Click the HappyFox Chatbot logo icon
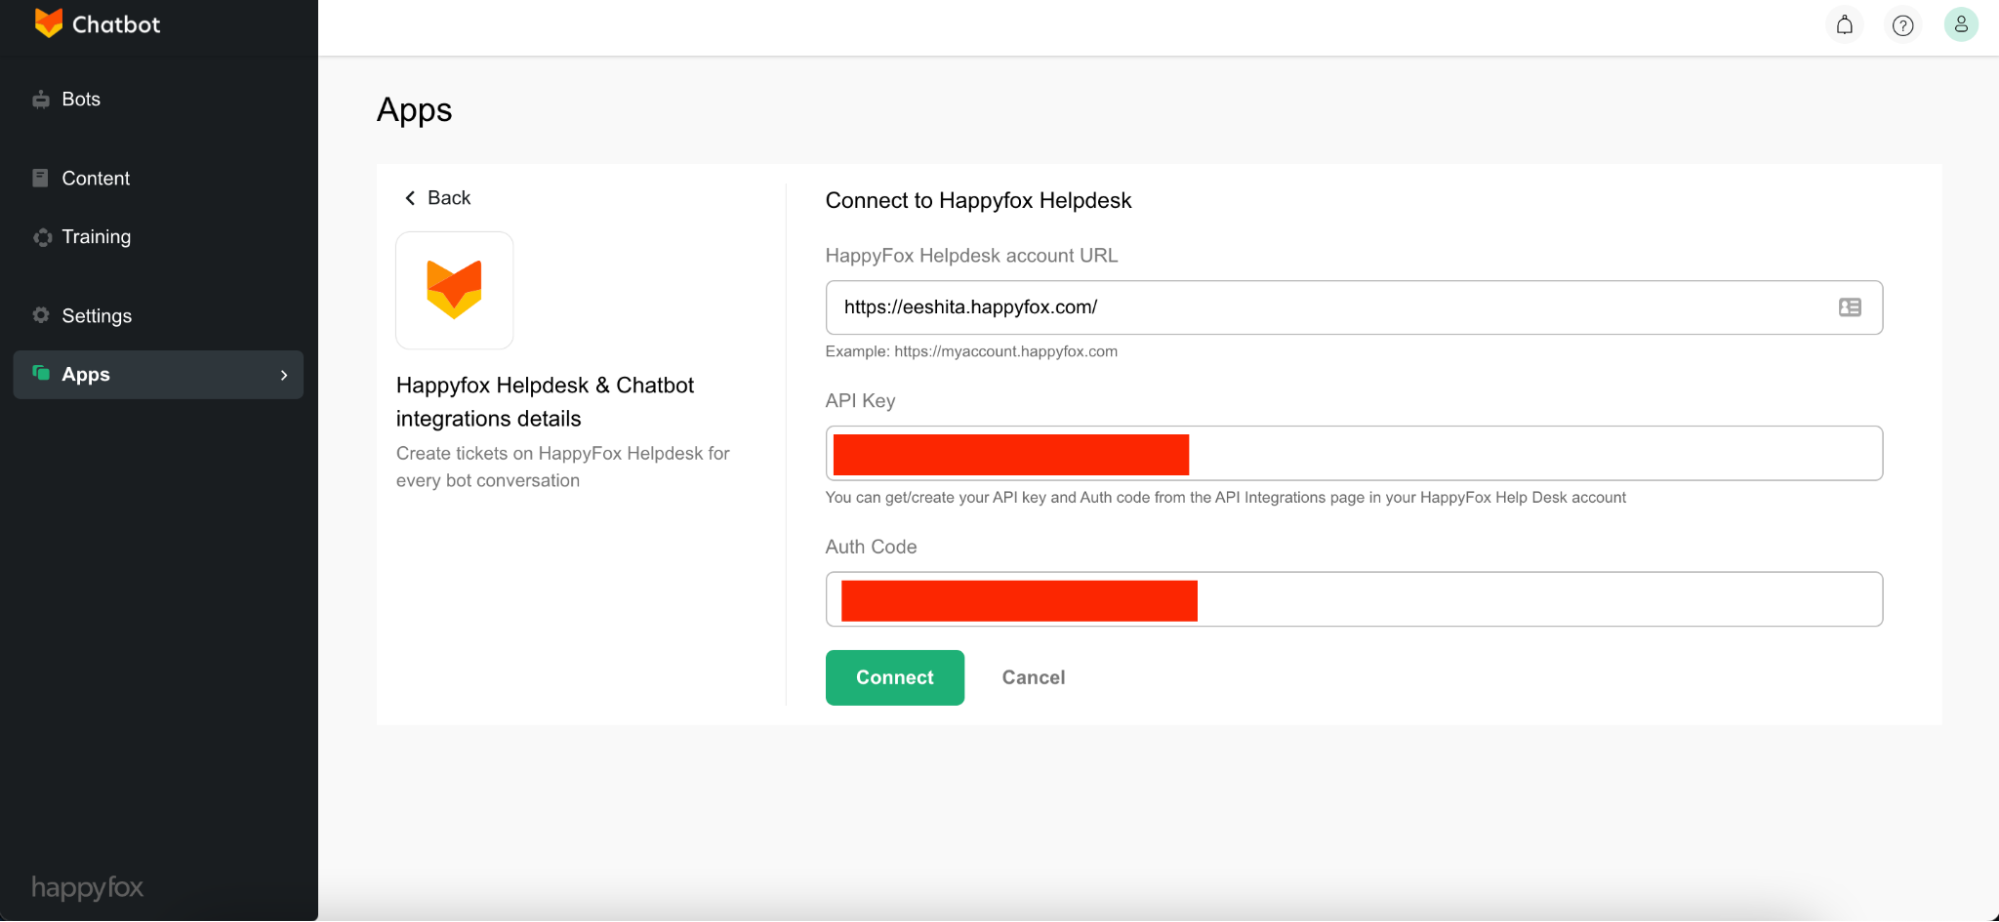 click(x=48, y=23)
